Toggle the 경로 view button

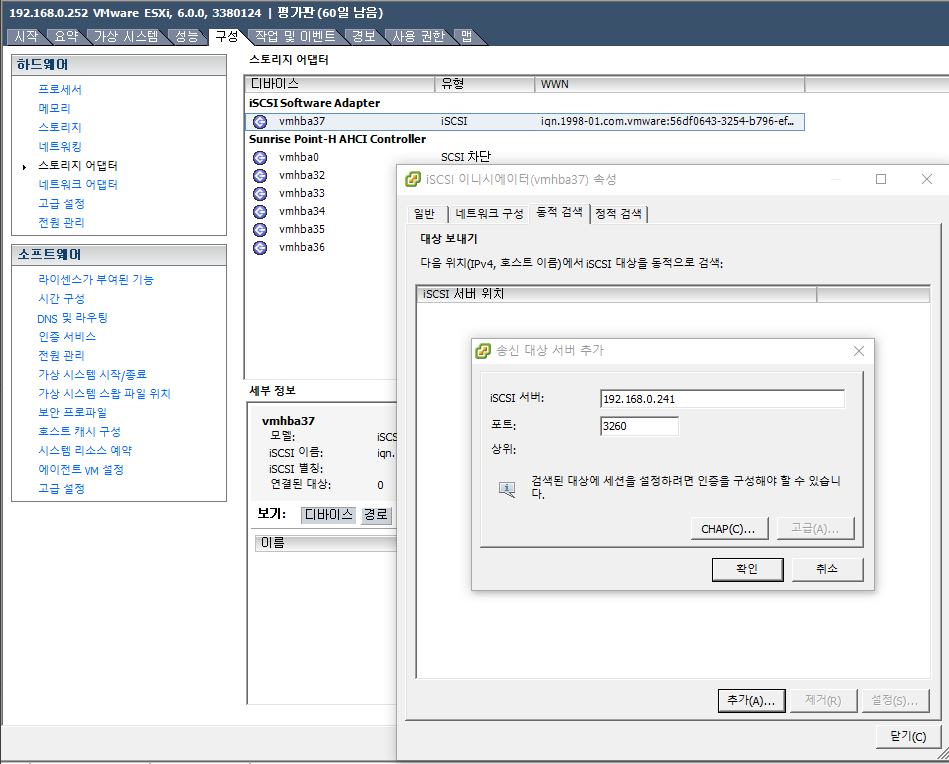(x=376, y=515)
